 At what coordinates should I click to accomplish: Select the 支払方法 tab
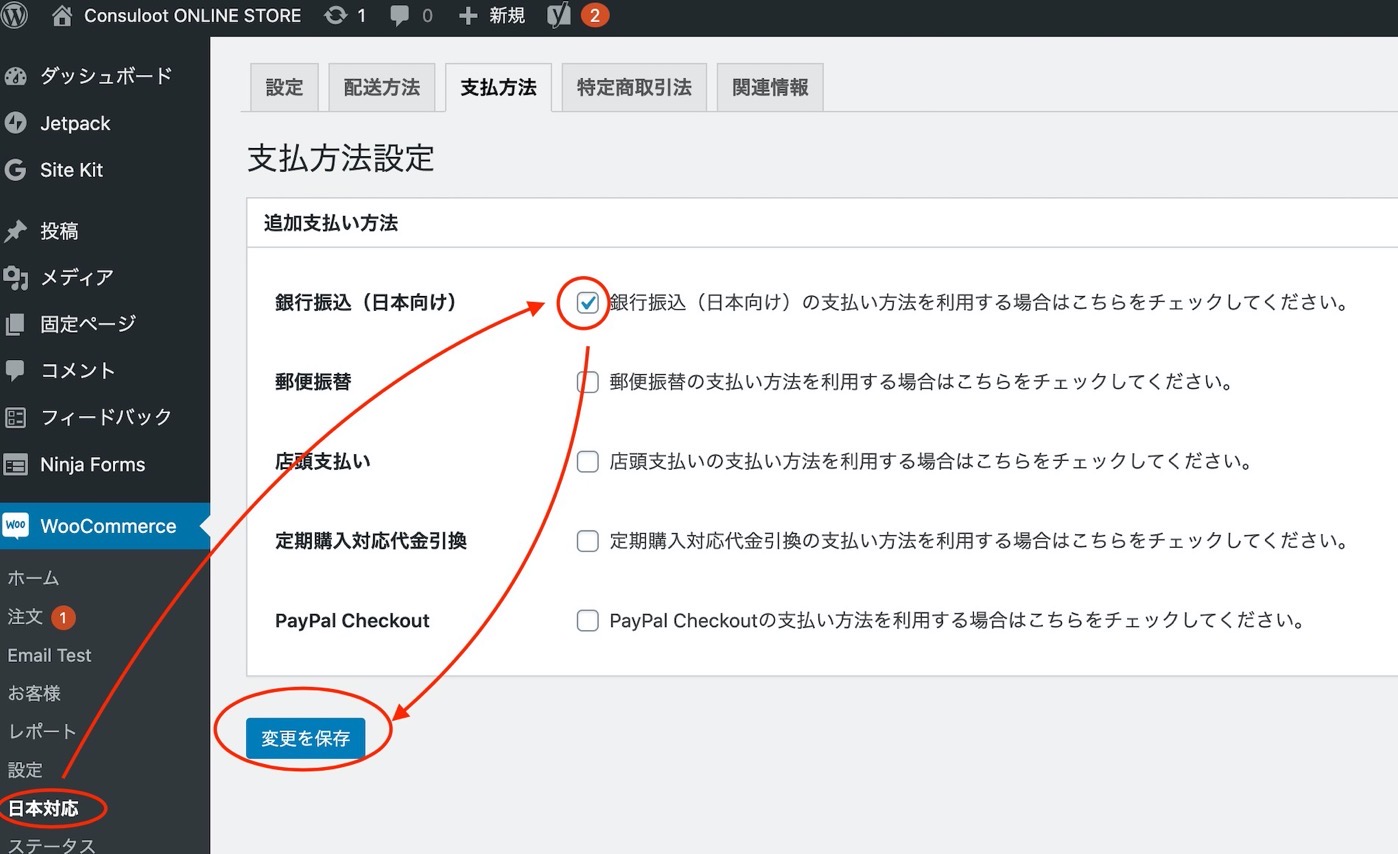pos(498,87)
